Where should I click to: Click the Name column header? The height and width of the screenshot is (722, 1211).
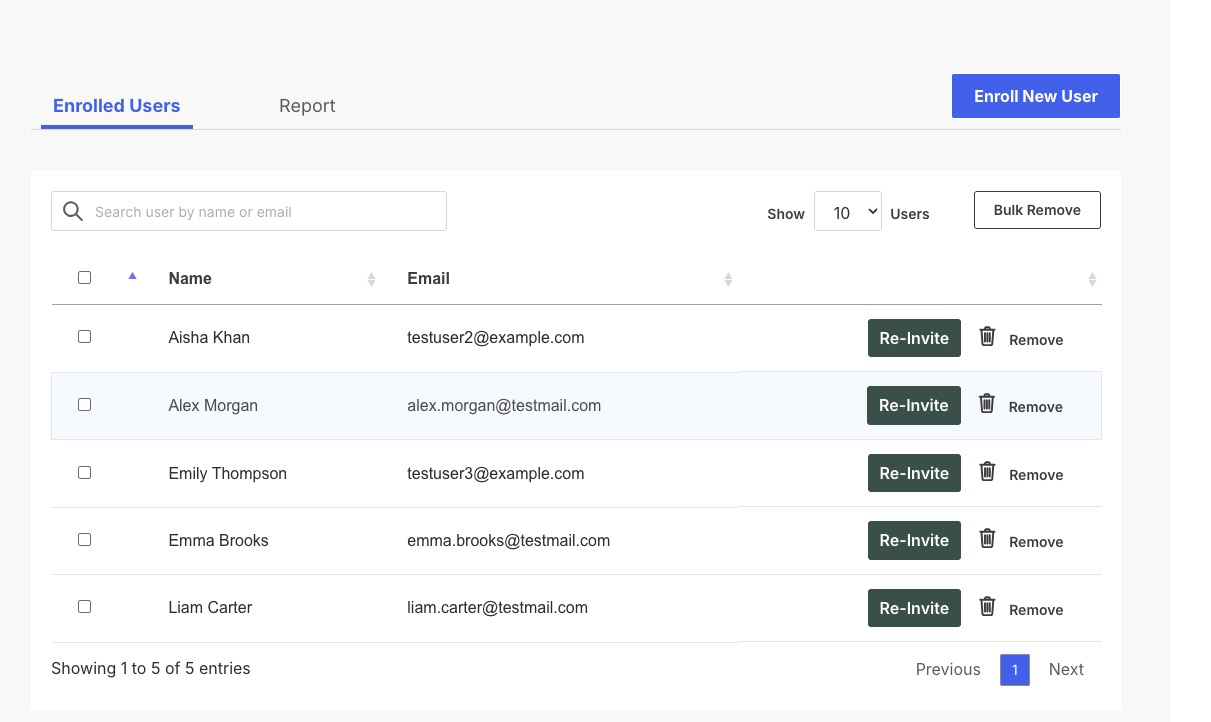pyautogui.click(x=190, y=278)
